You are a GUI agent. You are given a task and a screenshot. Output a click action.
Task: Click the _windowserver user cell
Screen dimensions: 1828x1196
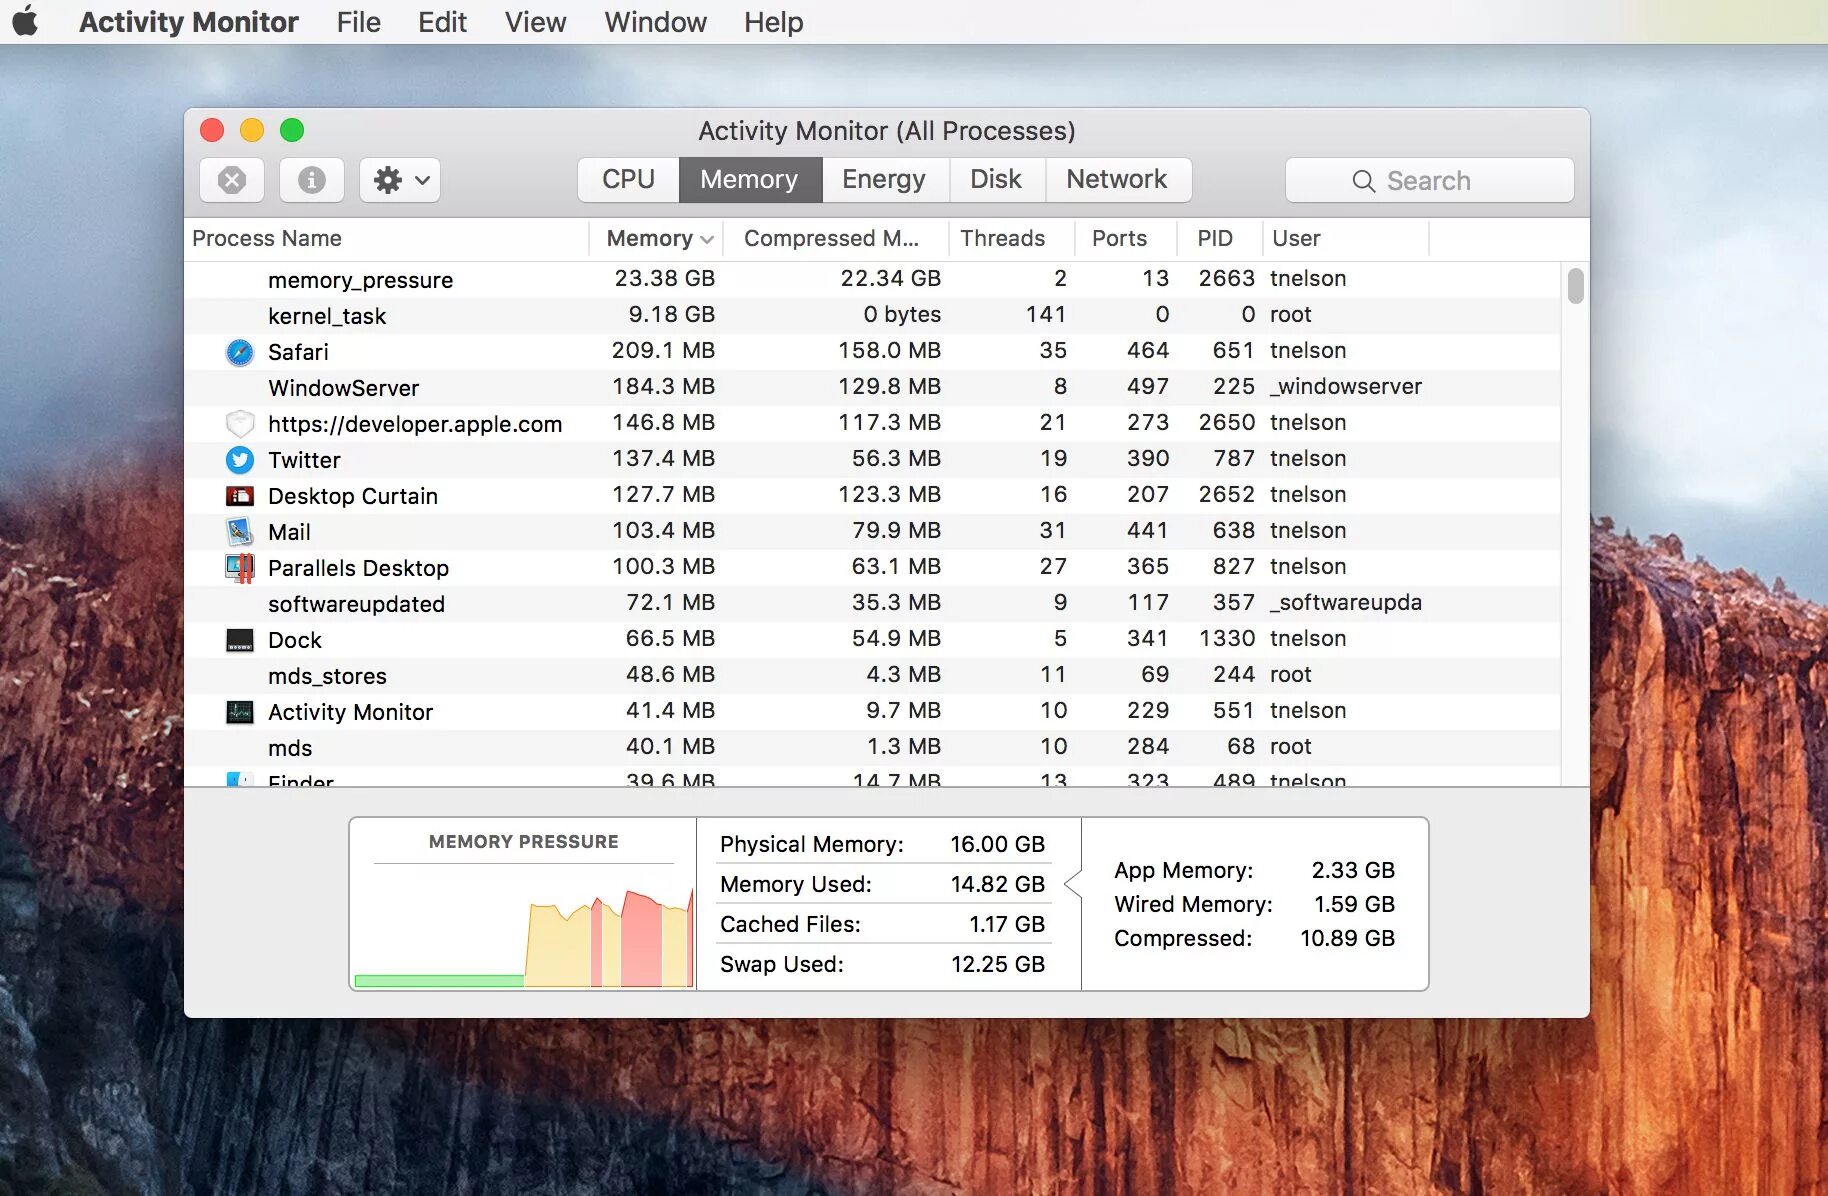(x=1346, y=387)
